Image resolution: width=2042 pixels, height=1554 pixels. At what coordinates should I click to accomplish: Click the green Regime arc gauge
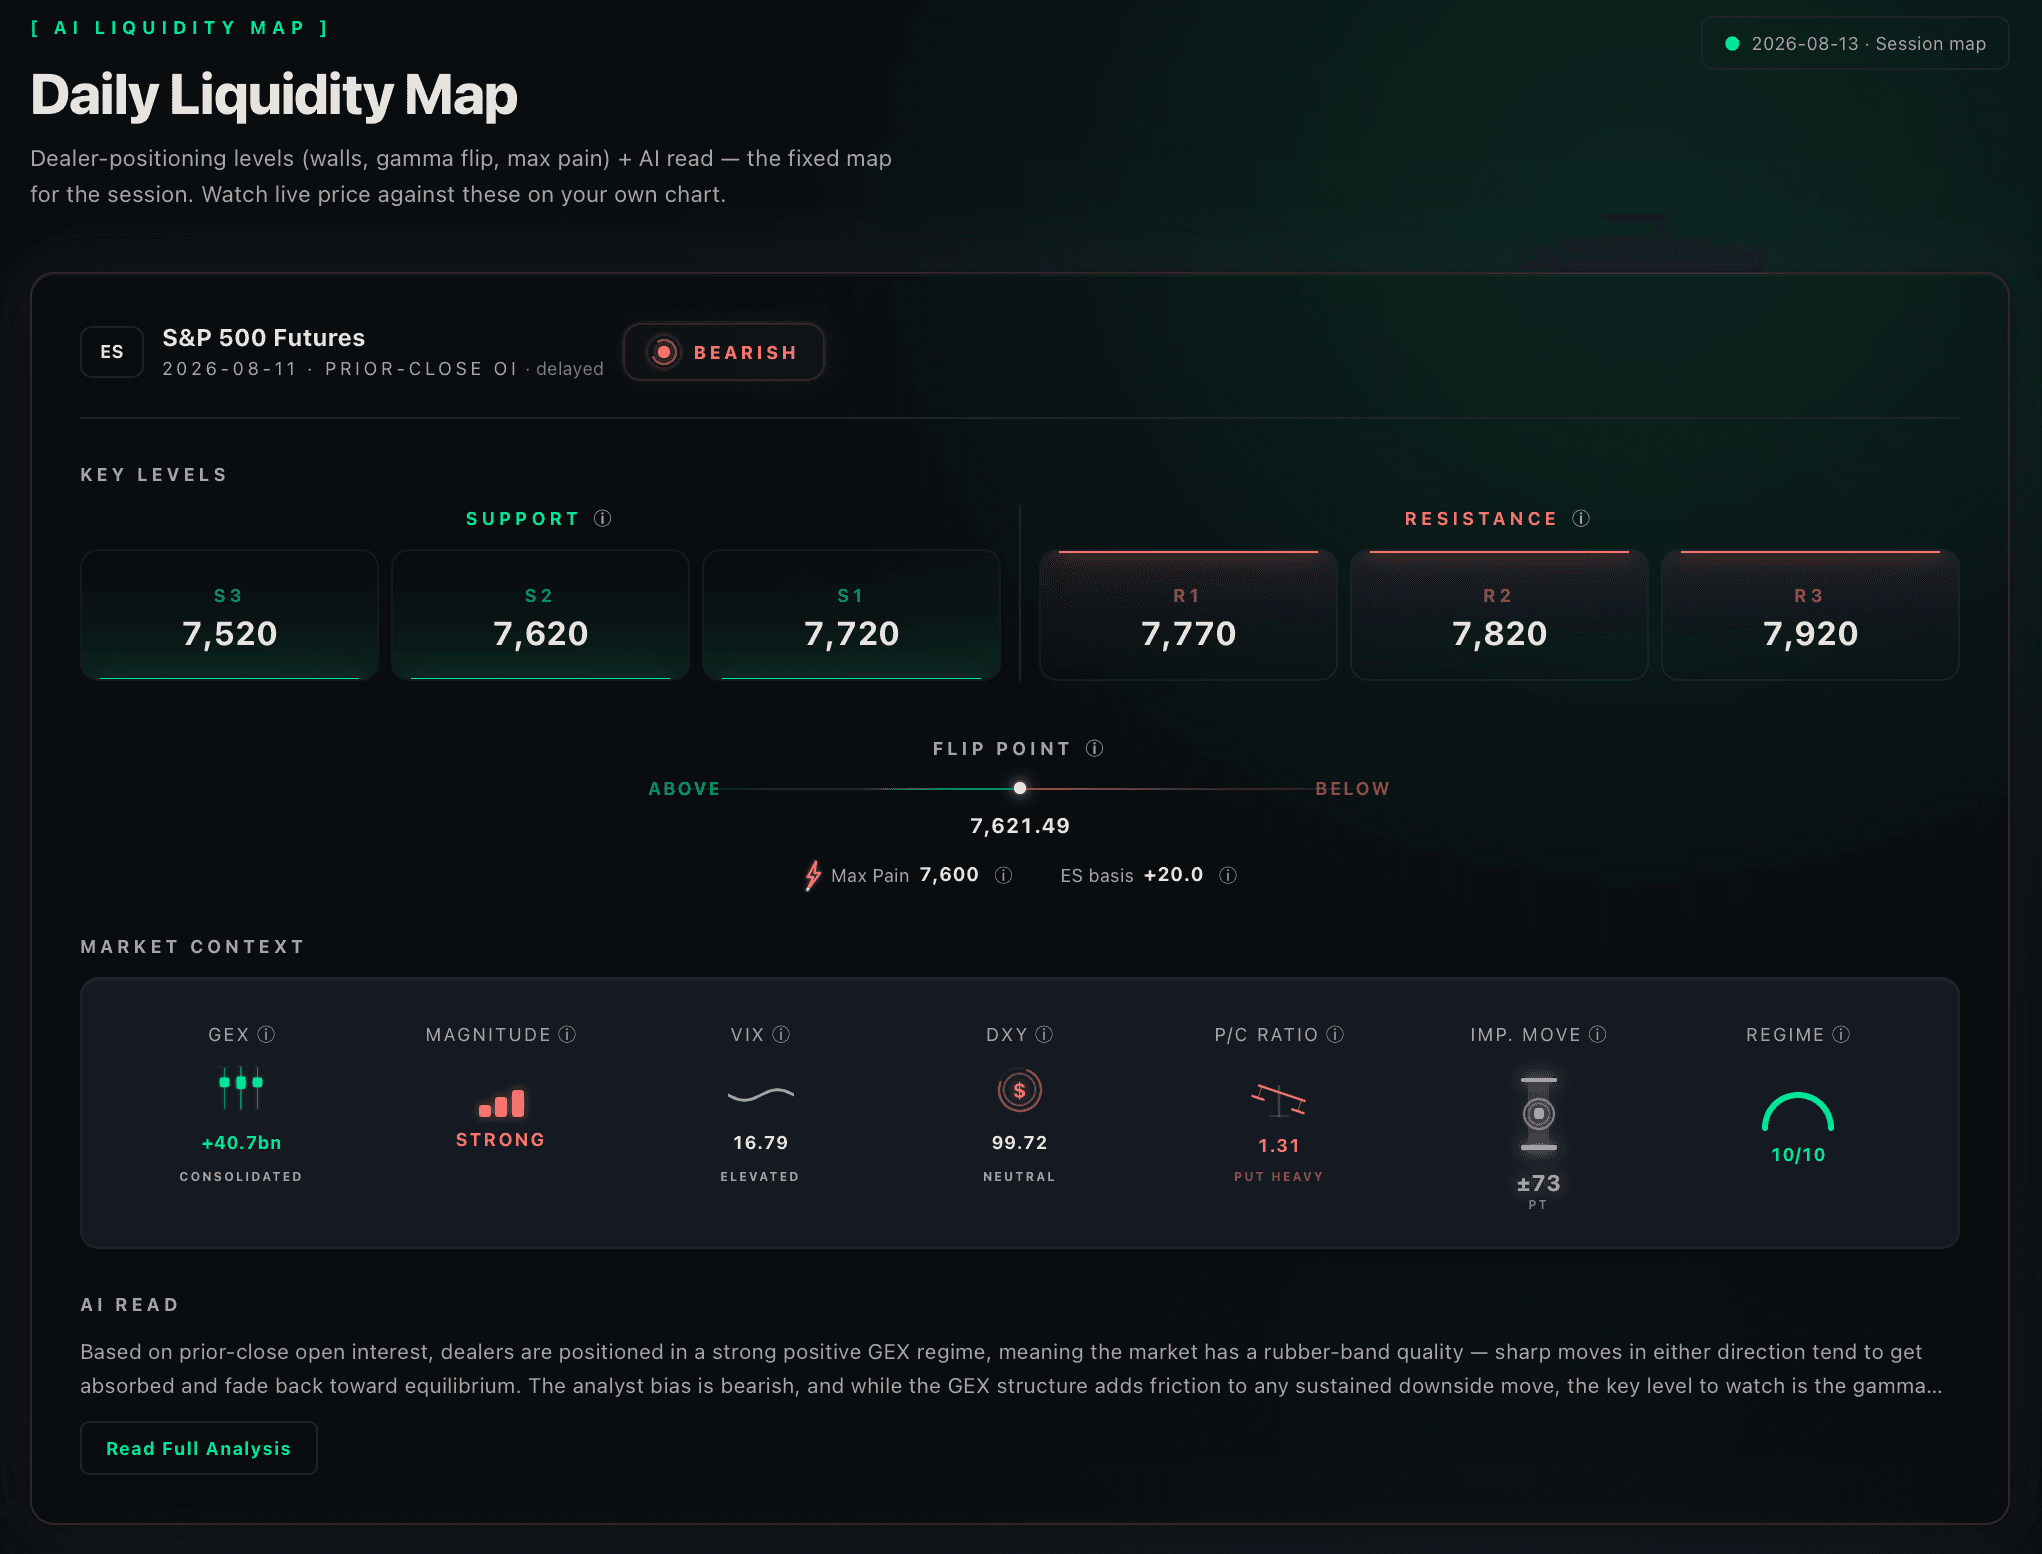tap(1798, 1111)
